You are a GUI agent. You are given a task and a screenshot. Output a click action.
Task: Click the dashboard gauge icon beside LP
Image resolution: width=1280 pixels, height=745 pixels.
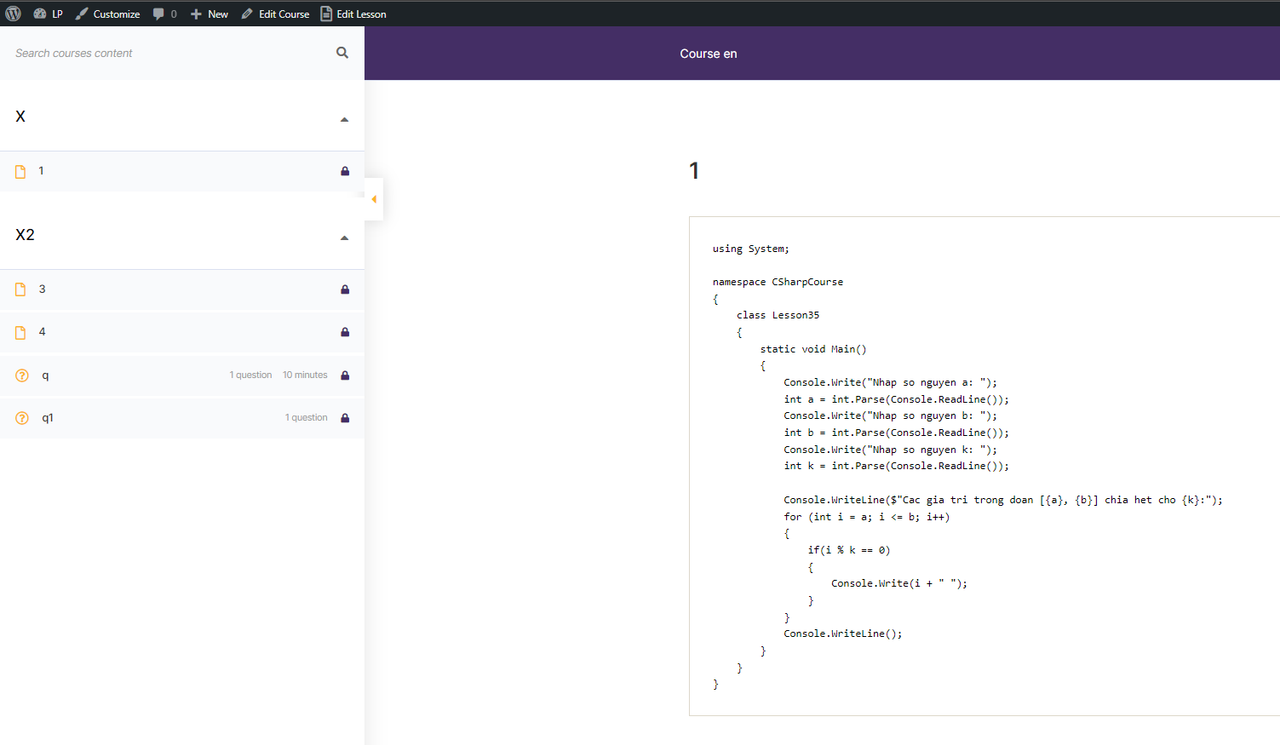39,14
